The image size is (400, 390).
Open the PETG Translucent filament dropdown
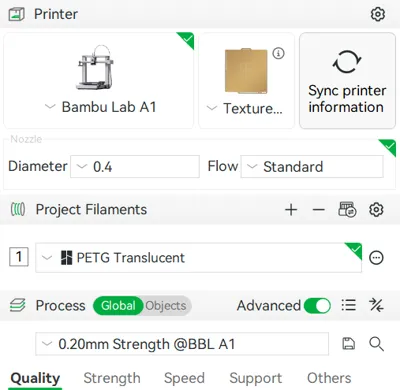[198, 258]
